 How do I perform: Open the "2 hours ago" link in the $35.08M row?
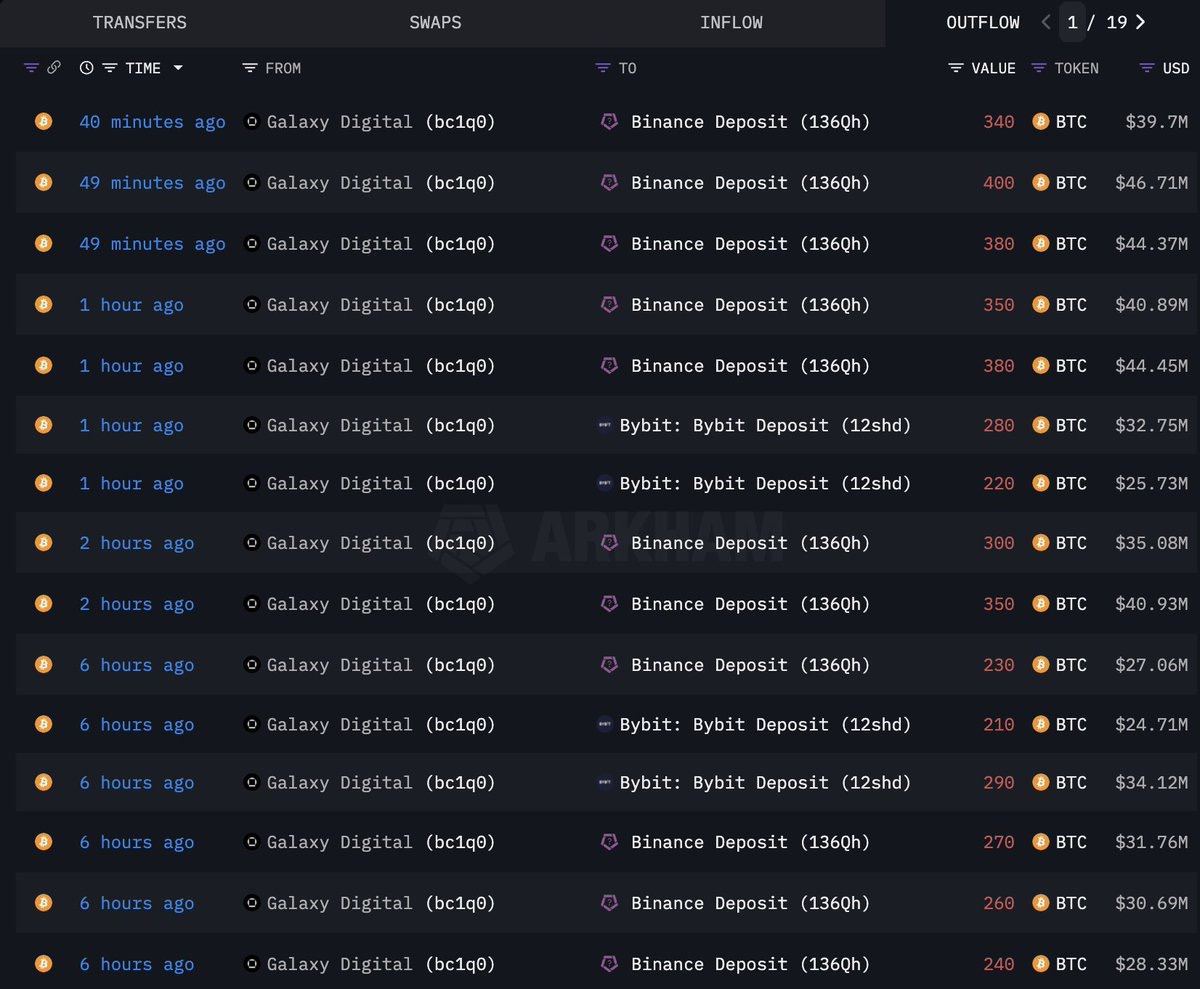click(x=137, y=543)
